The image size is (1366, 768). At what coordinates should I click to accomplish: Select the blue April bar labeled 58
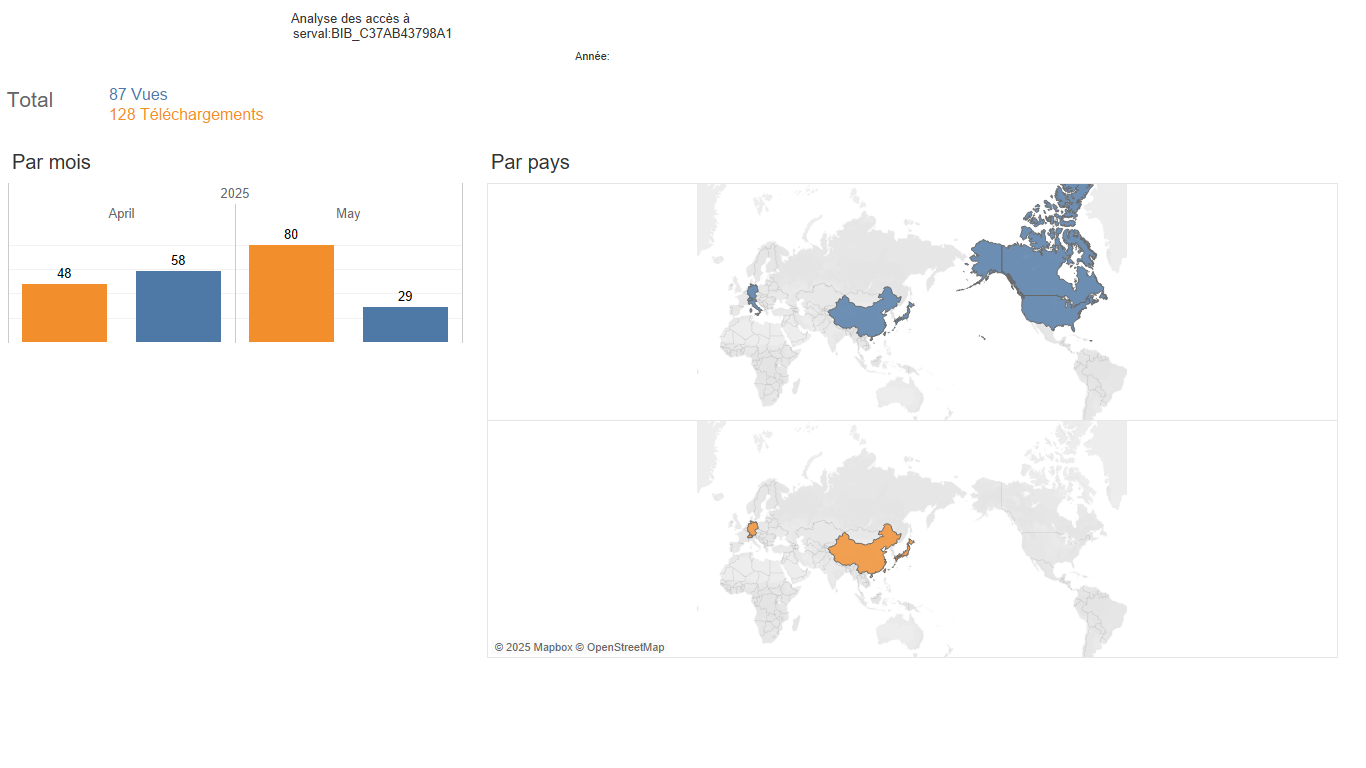click(178, 307)
